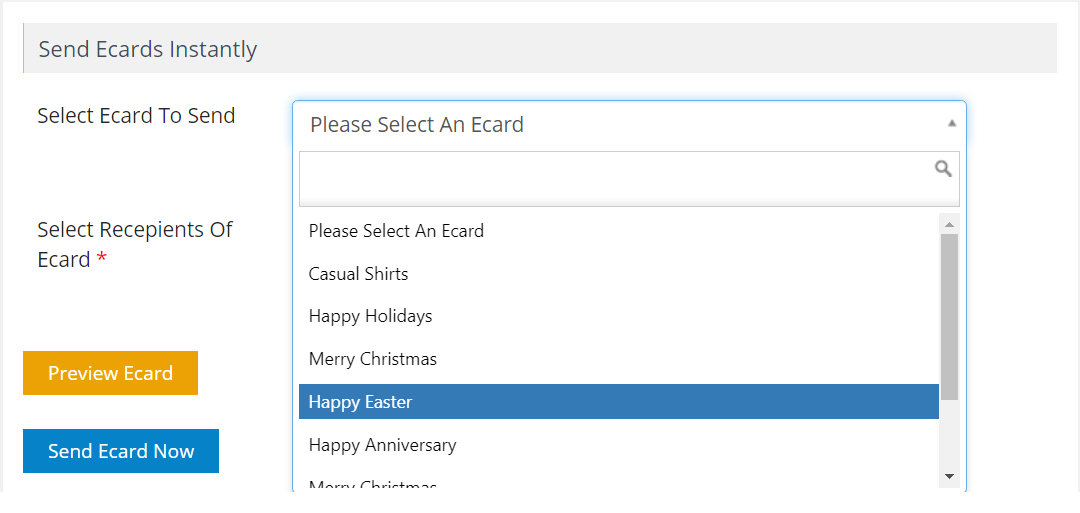1080x513 pixels.
Task: Click the Preview Ecard button
Action: pyautogui.click(x=110, y=373)
